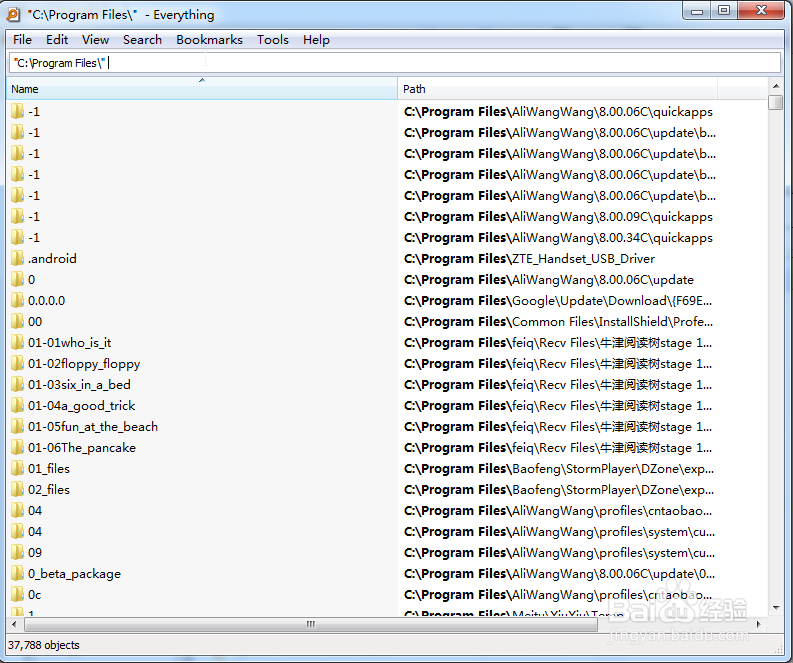This screenshot has height=663, width=793.
Task: Select the 01-06The_pancake folder name
Action: pos(82,448)
